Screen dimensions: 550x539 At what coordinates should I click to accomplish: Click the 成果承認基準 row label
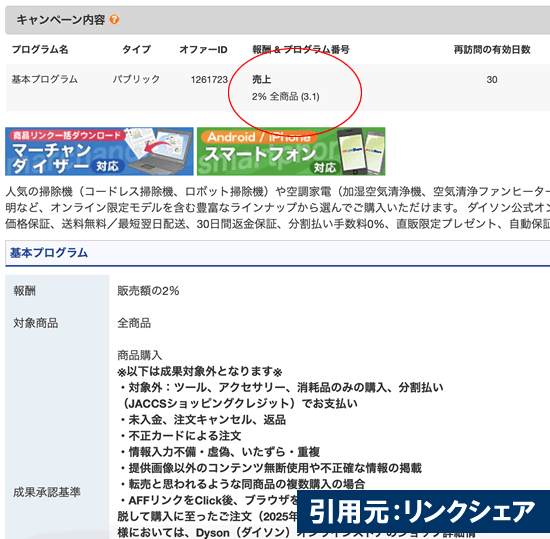pyautogui.click(x=47, y=492)
